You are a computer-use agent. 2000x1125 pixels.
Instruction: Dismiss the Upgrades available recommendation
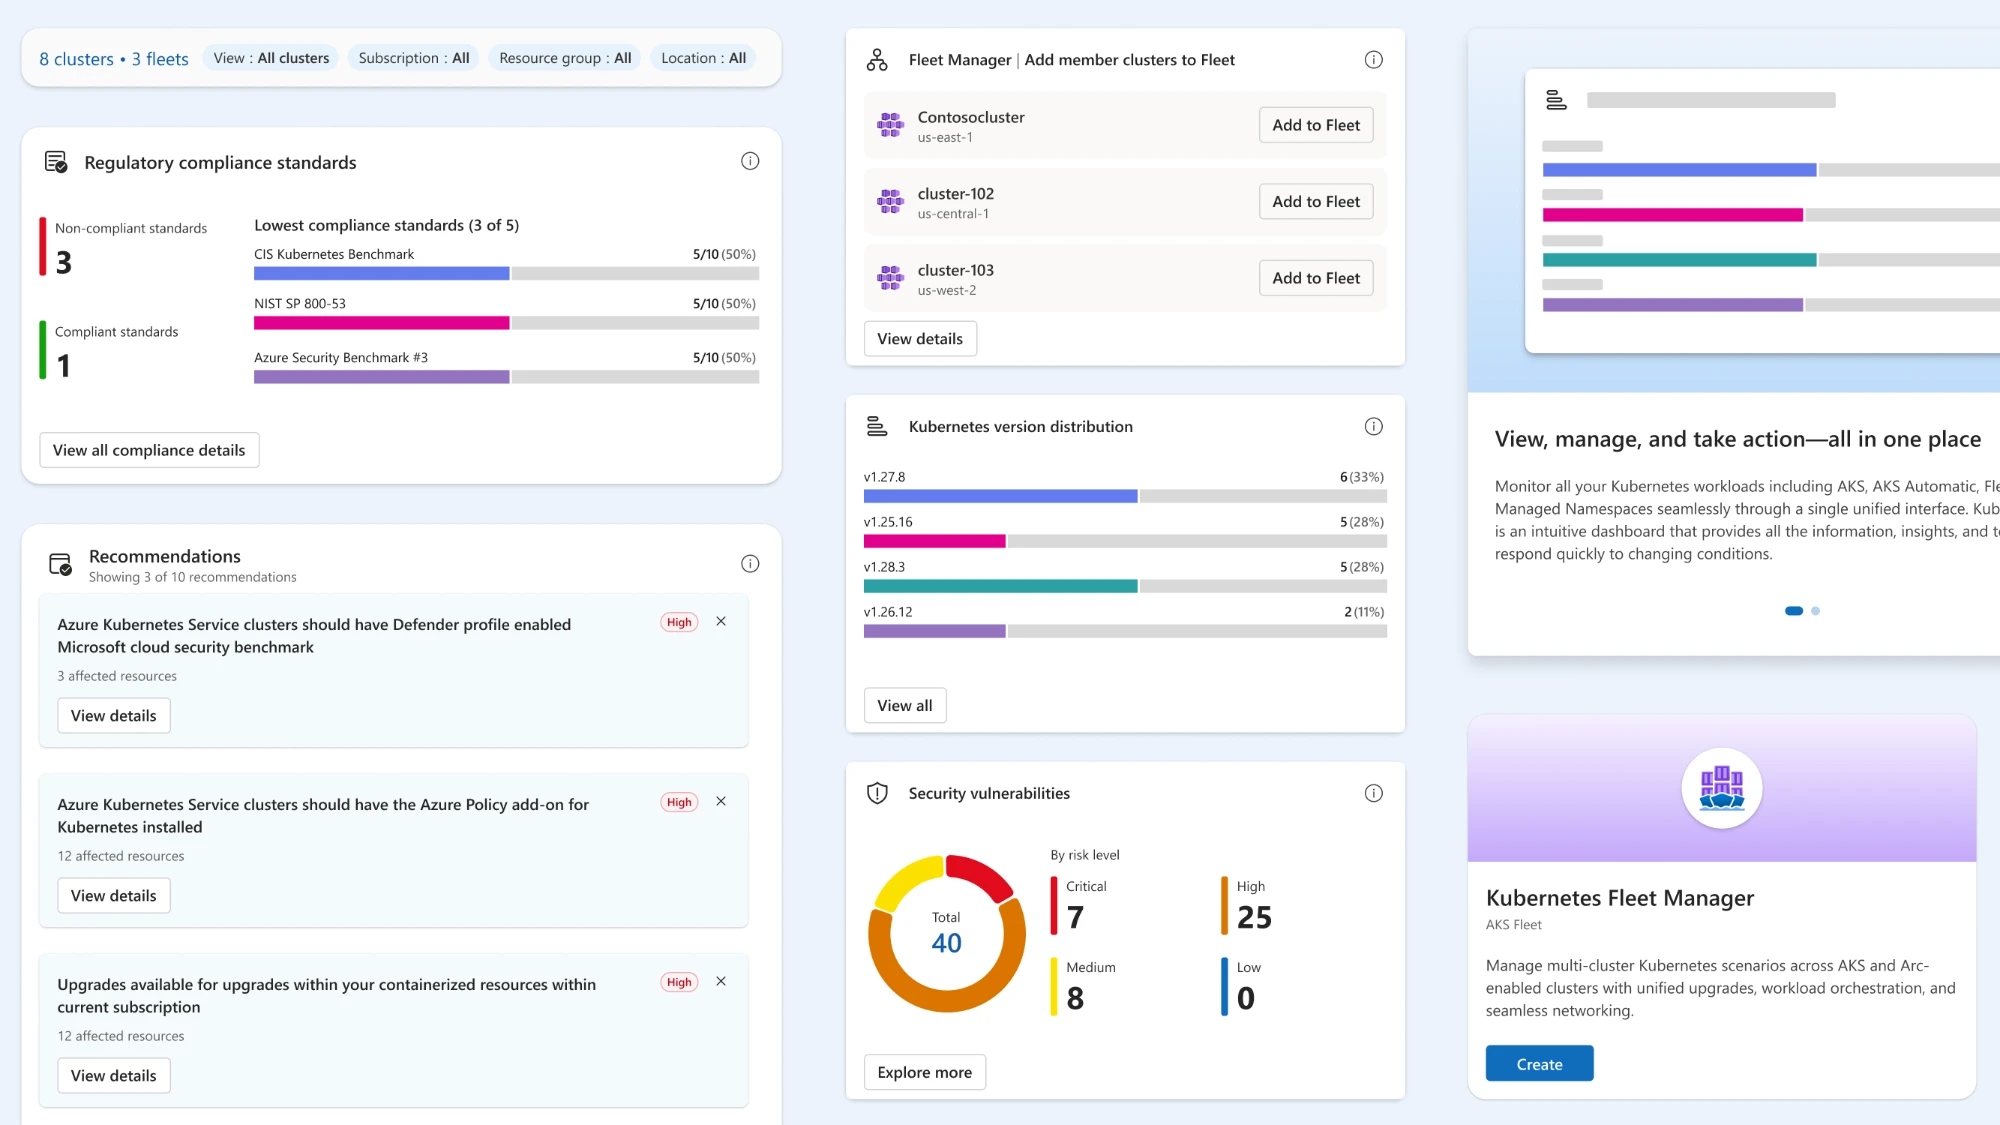(721, 981)
